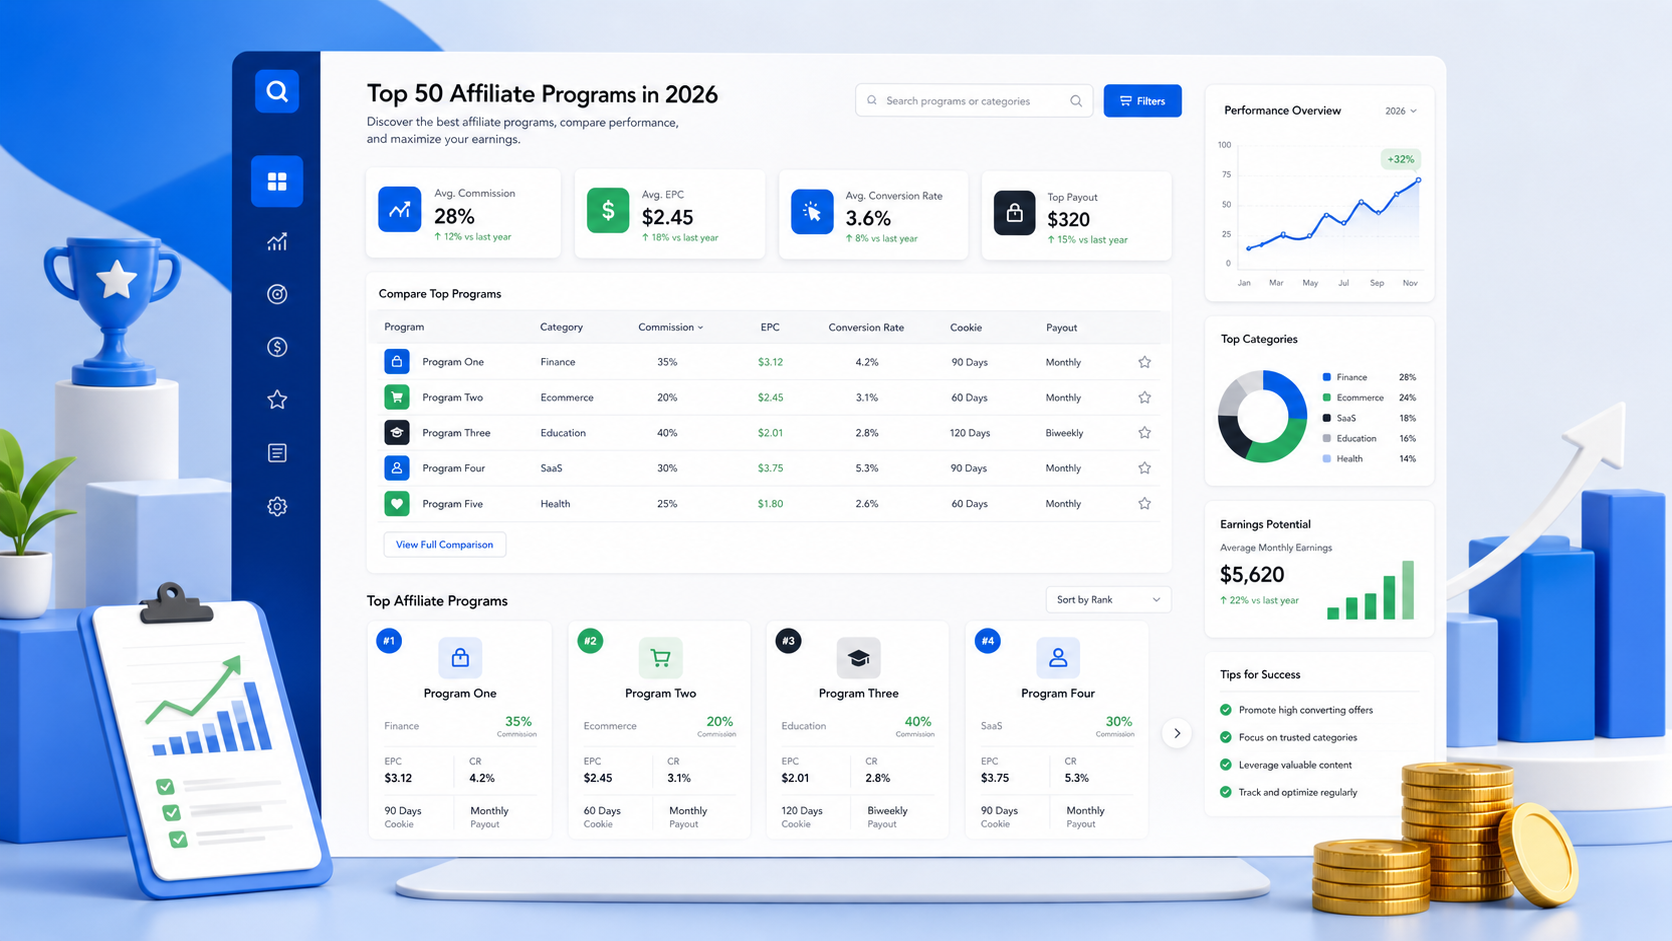Favorite Program Four with its star
The width and height of the screenshot is (1672, 941).
point(1144,468)
